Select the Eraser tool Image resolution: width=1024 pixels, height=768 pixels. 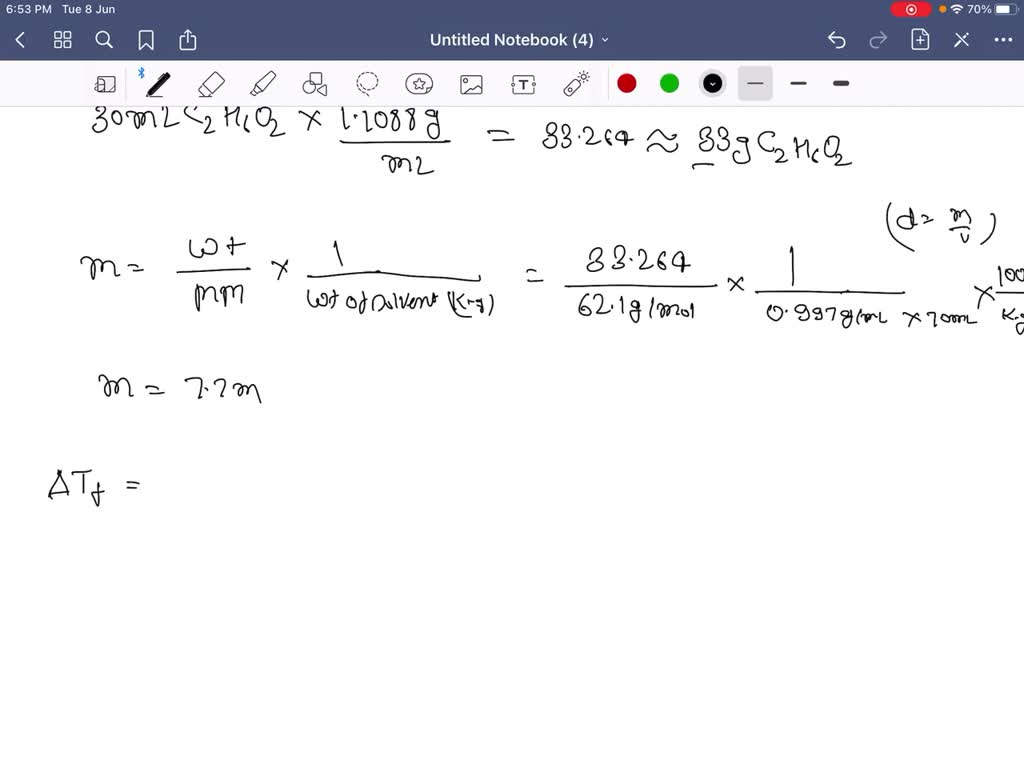(211, 84)
